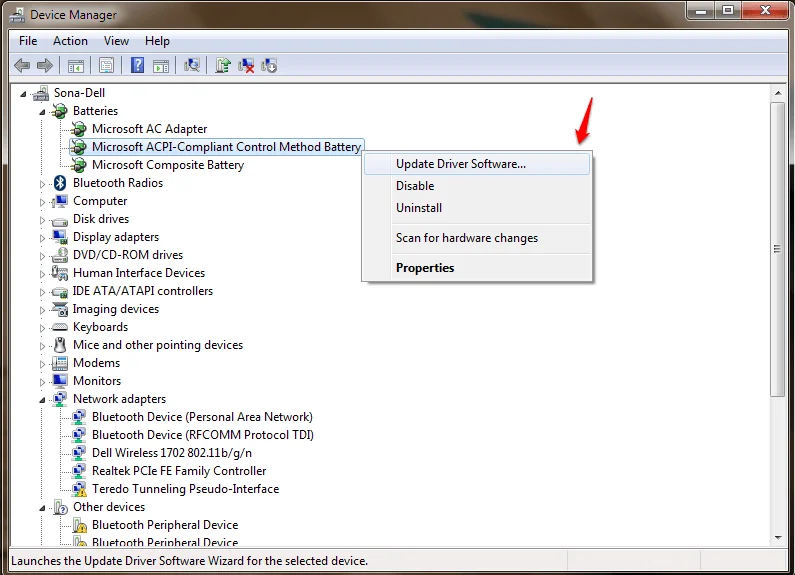Image resolution: width=795 pixels, height=575 pixels.
Task: Select Bluetooth Device (RFCOMM Protocol TDI)
Action: tap(203, 435)
